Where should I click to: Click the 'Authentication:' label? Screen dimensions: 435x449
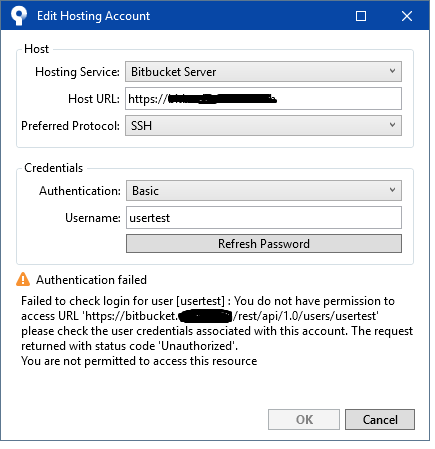80,191
